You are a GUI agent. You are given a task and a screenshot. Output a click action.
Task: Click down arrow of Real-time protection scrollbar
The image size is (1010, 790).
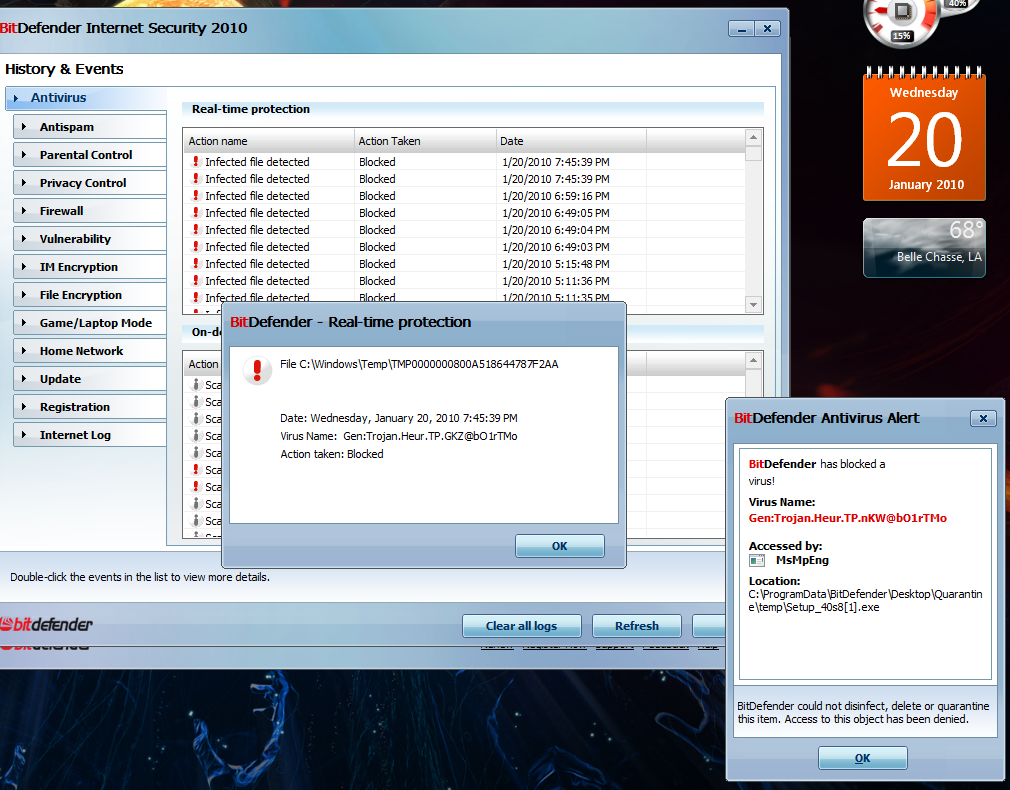click(x=753, y=304)
